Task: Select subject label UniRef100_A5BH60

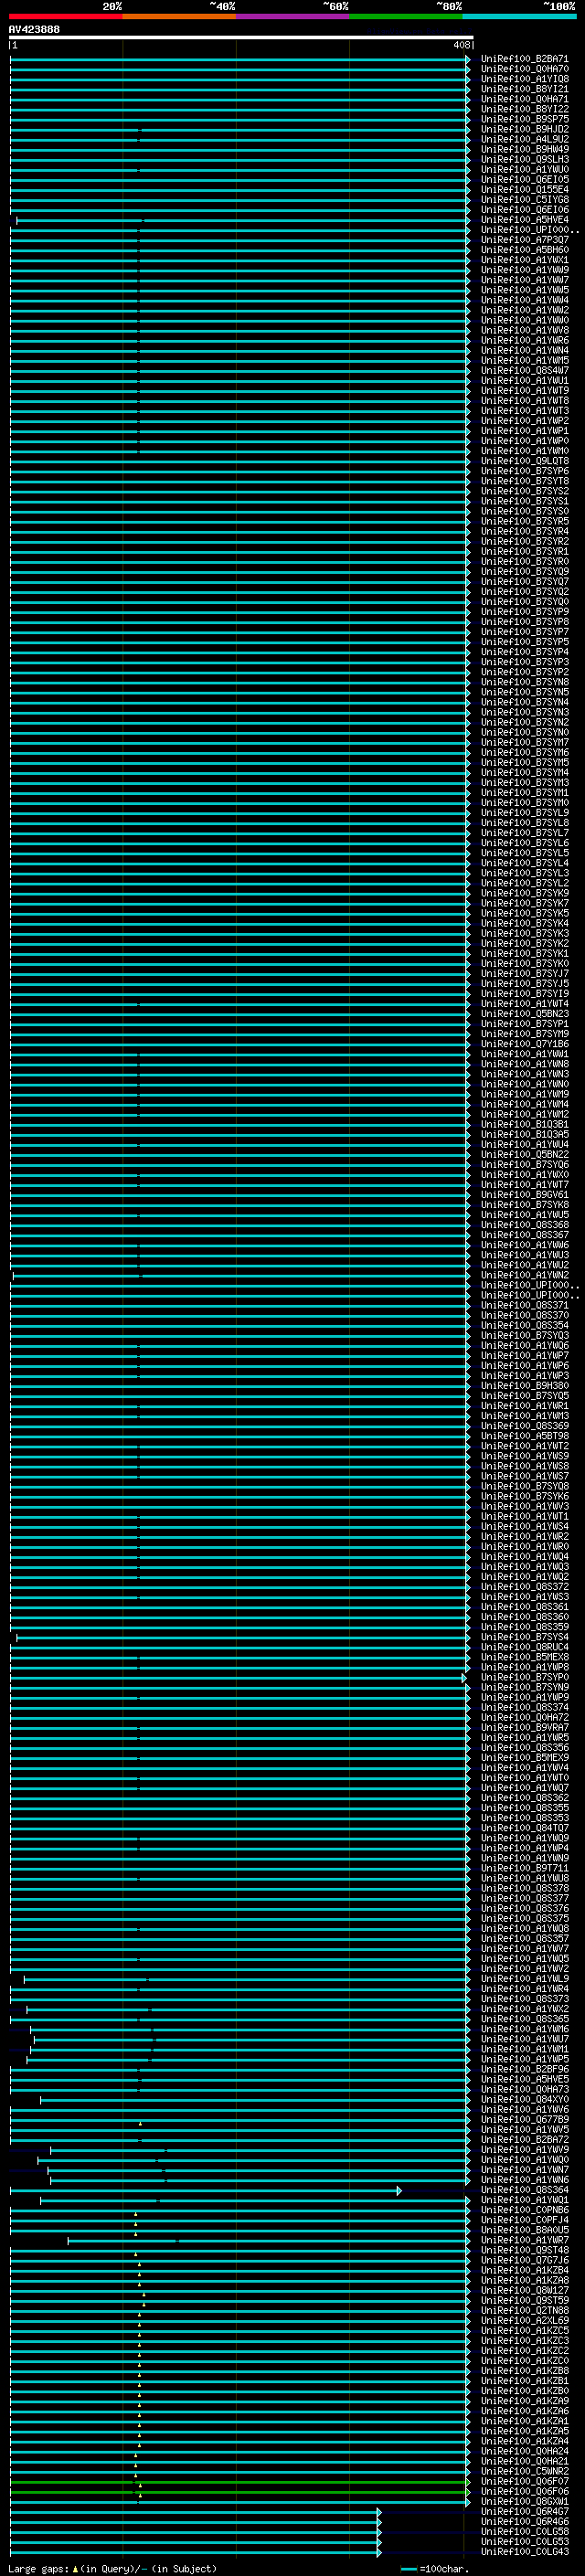Action: point(525,250)
